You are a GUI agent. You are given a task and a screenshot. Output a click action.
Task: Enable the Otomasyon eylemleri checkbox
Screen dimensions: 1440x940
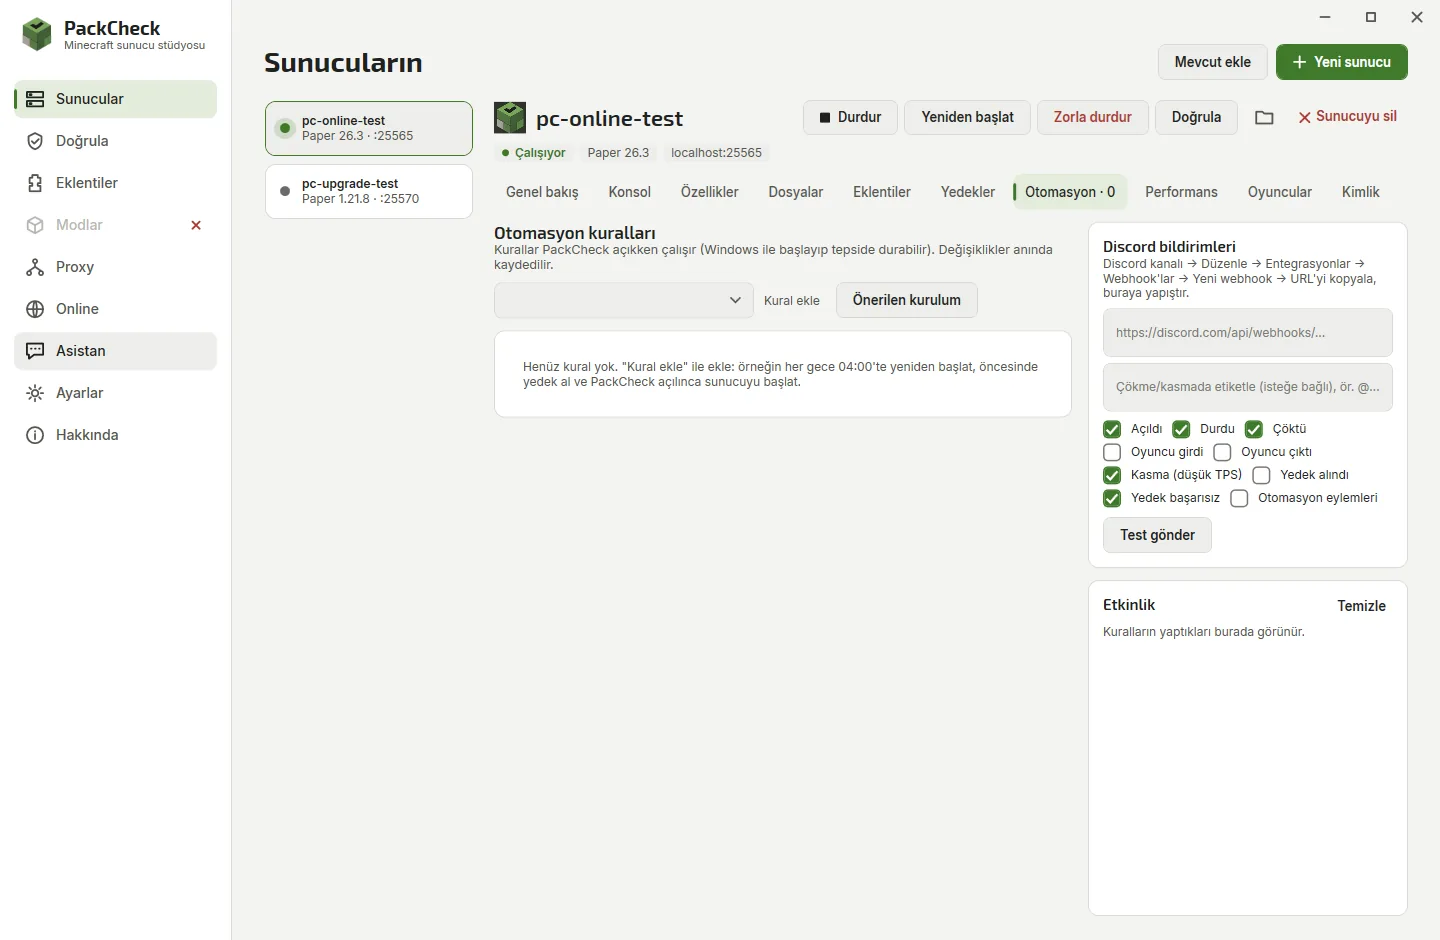(1239, 498)
